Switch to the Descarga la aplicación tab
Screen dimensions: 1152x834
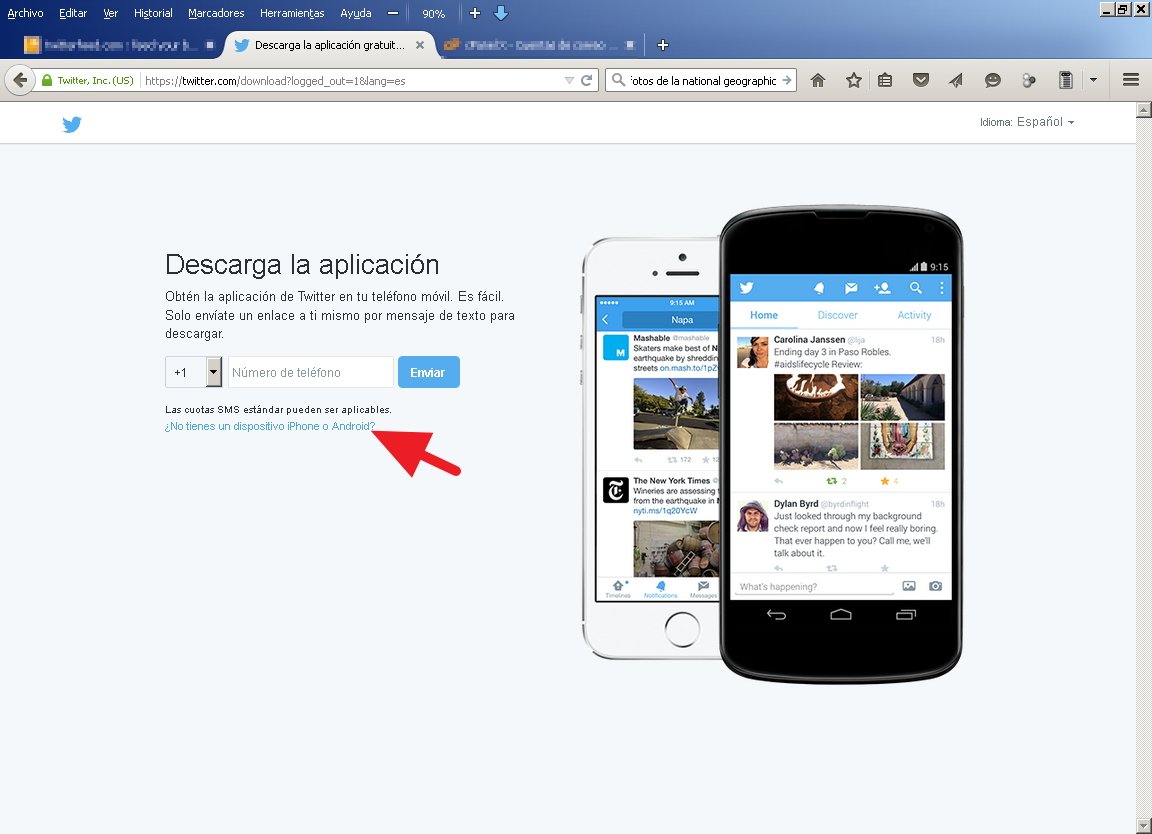tap(328, 45)
